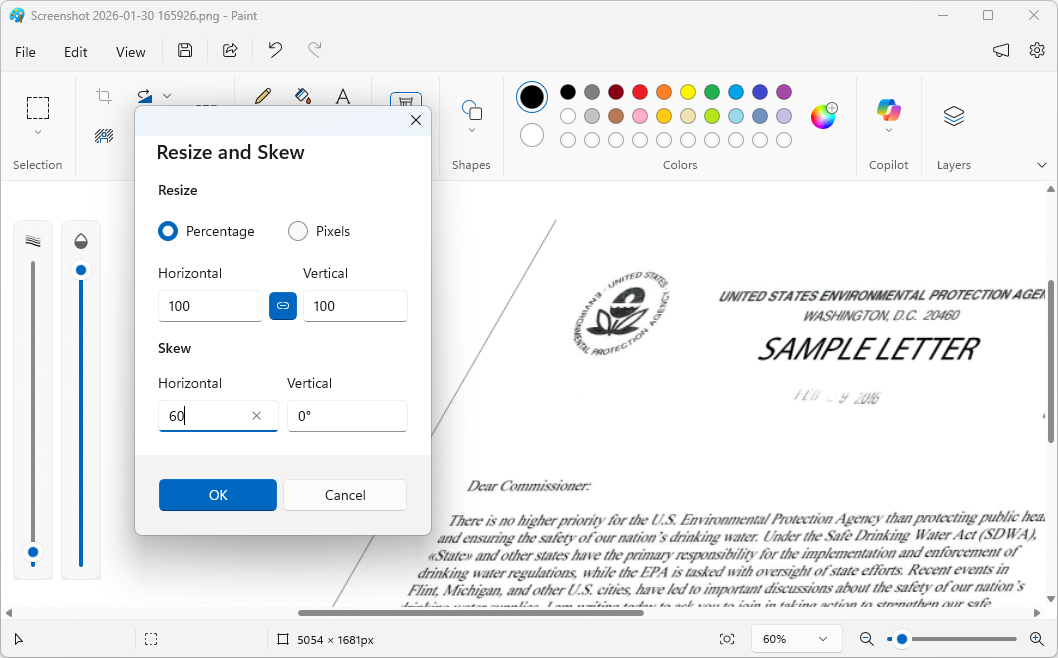Save the image using the save icon
The width and height of the screenshot is (1058, 658).
[184, 51]
